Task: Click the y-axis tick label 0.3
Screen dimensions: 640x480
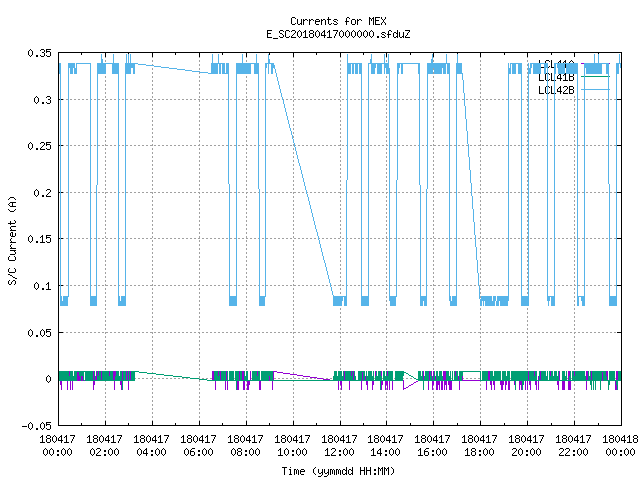Action: [42, 100]
